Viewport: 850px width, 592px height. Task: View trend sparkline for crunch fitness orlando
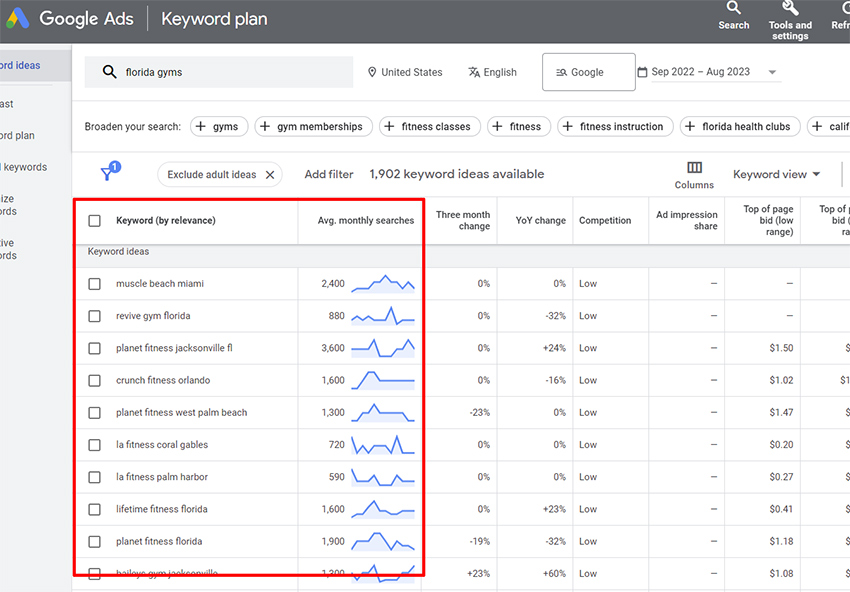point(383,380)
